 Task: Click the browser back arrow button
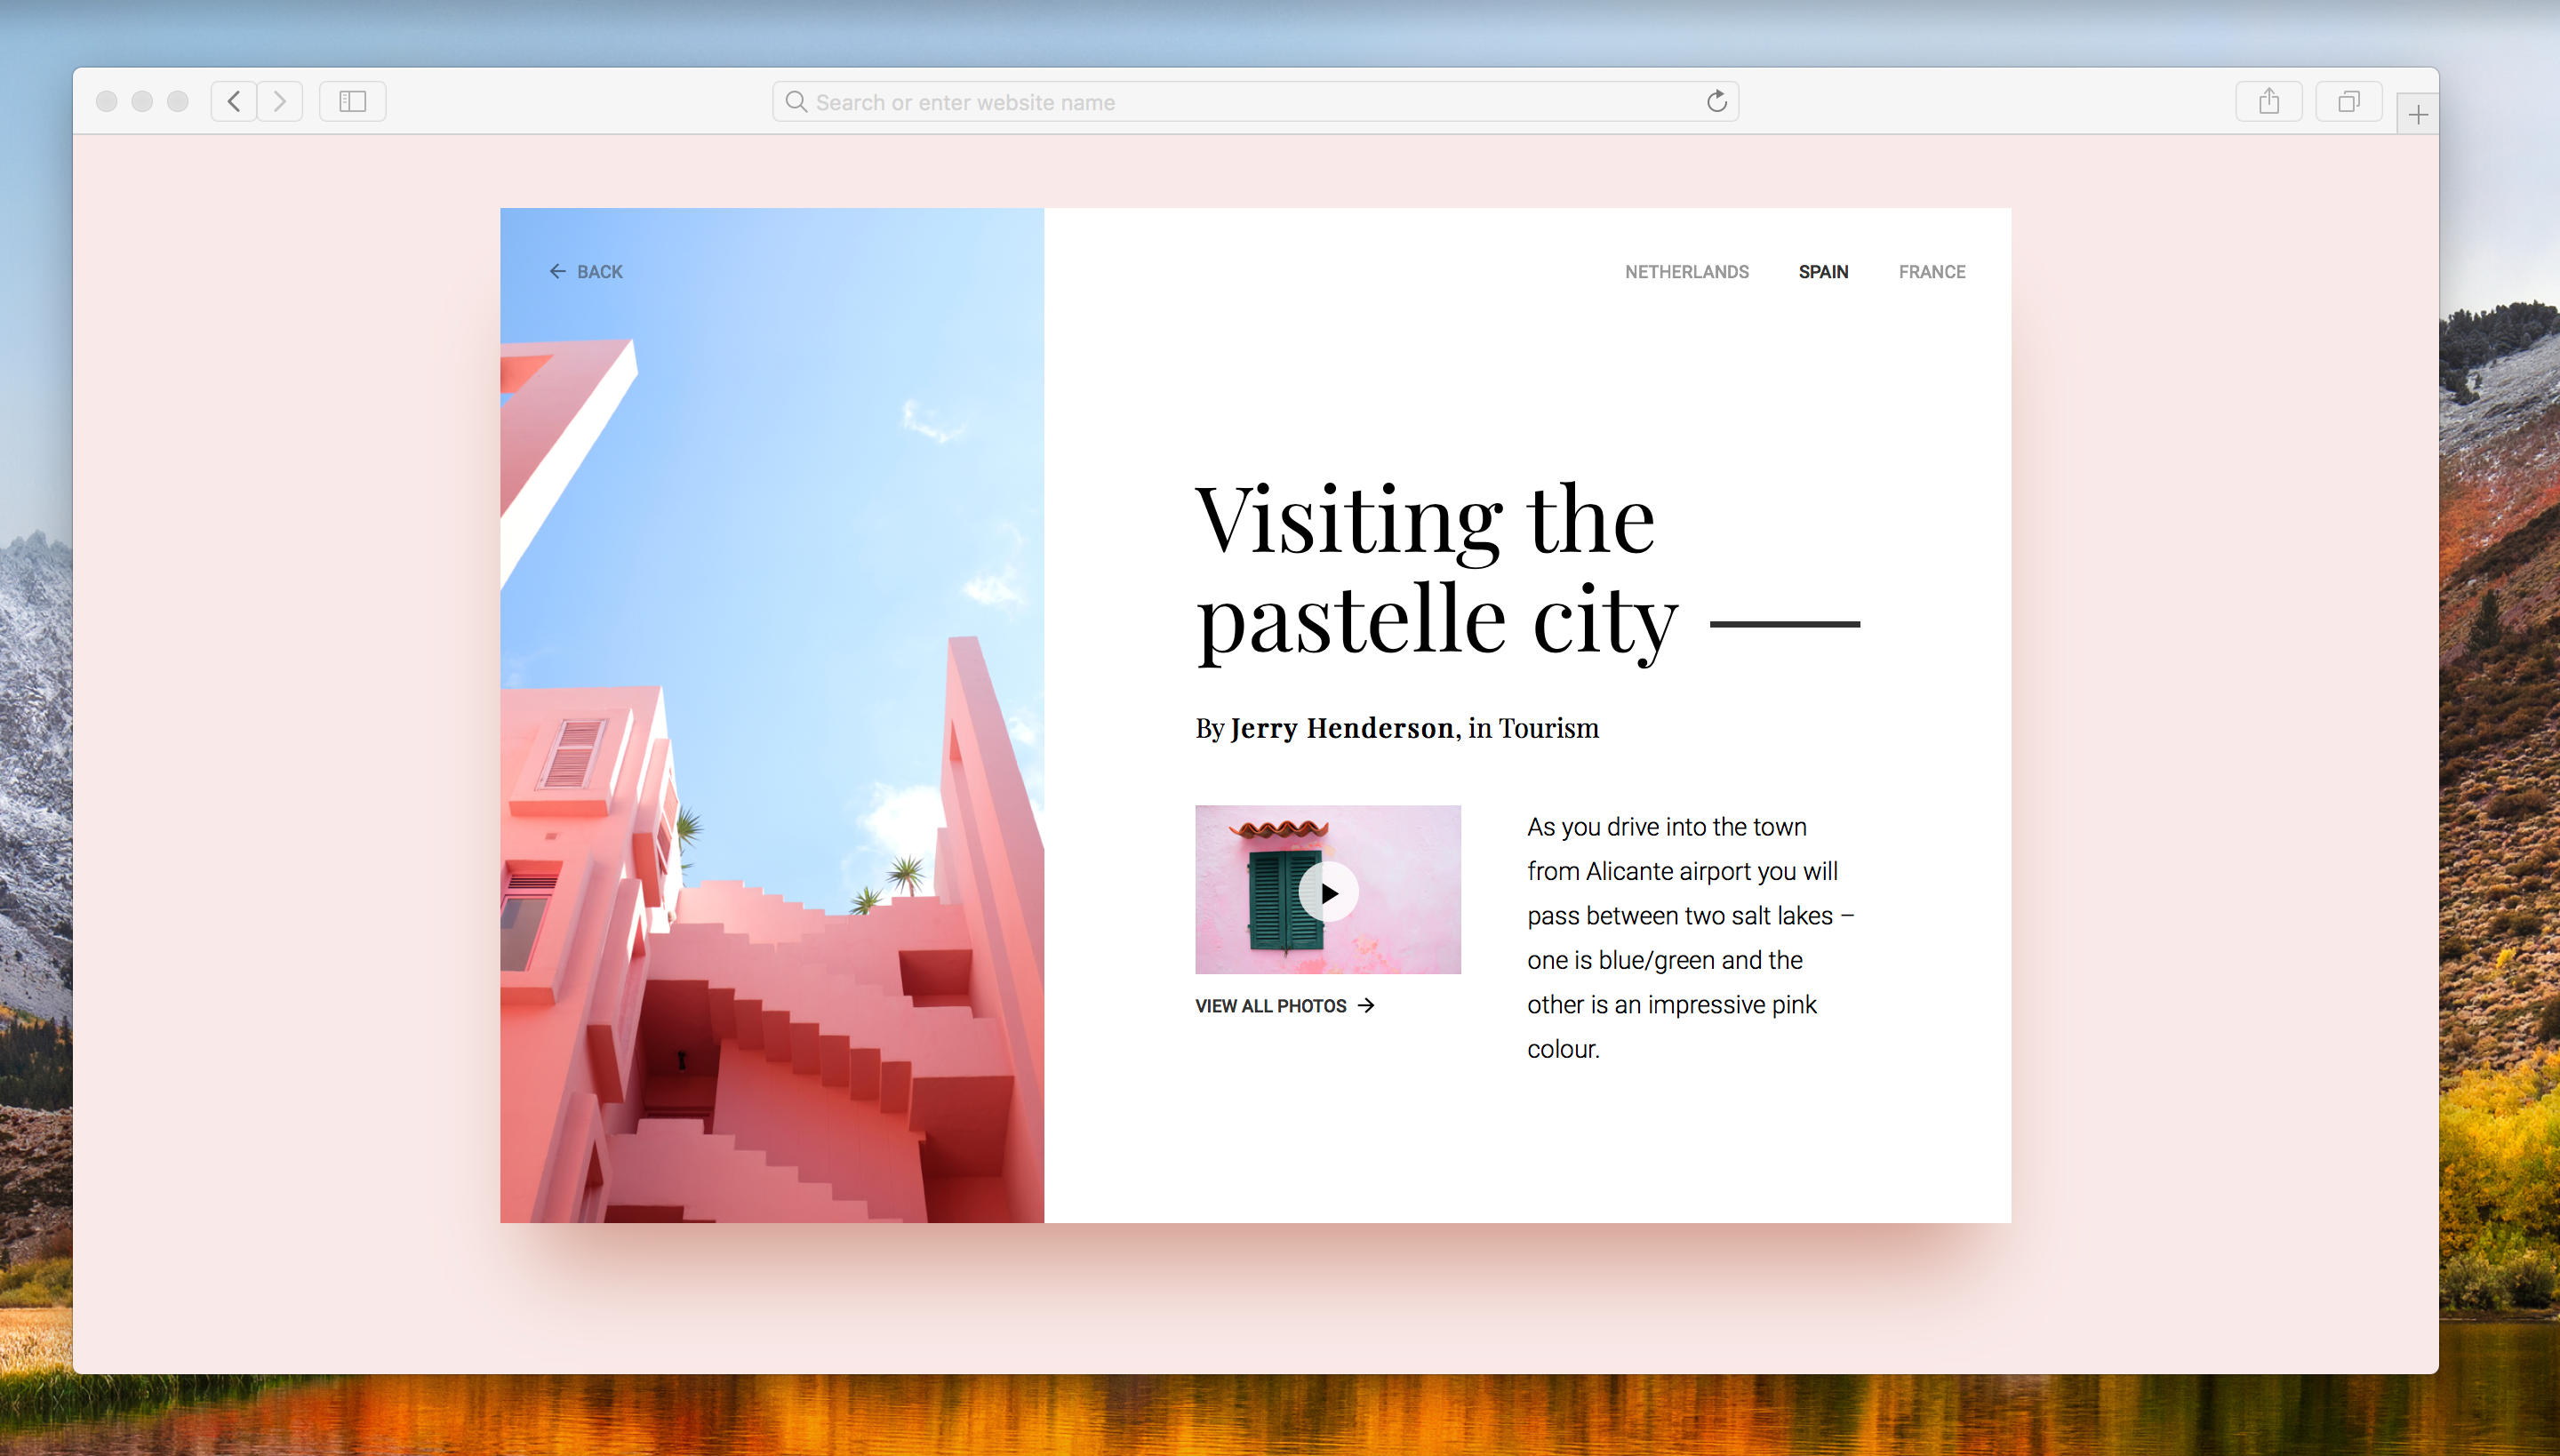[234, 101]
